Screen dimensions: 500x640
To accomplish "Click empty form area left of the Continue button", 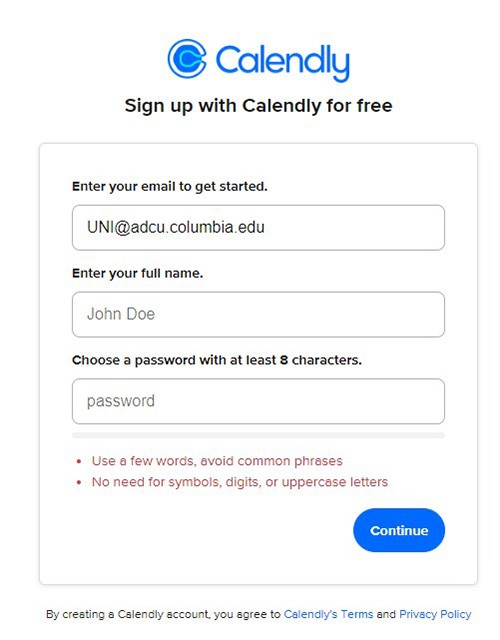I will [204, 530].
